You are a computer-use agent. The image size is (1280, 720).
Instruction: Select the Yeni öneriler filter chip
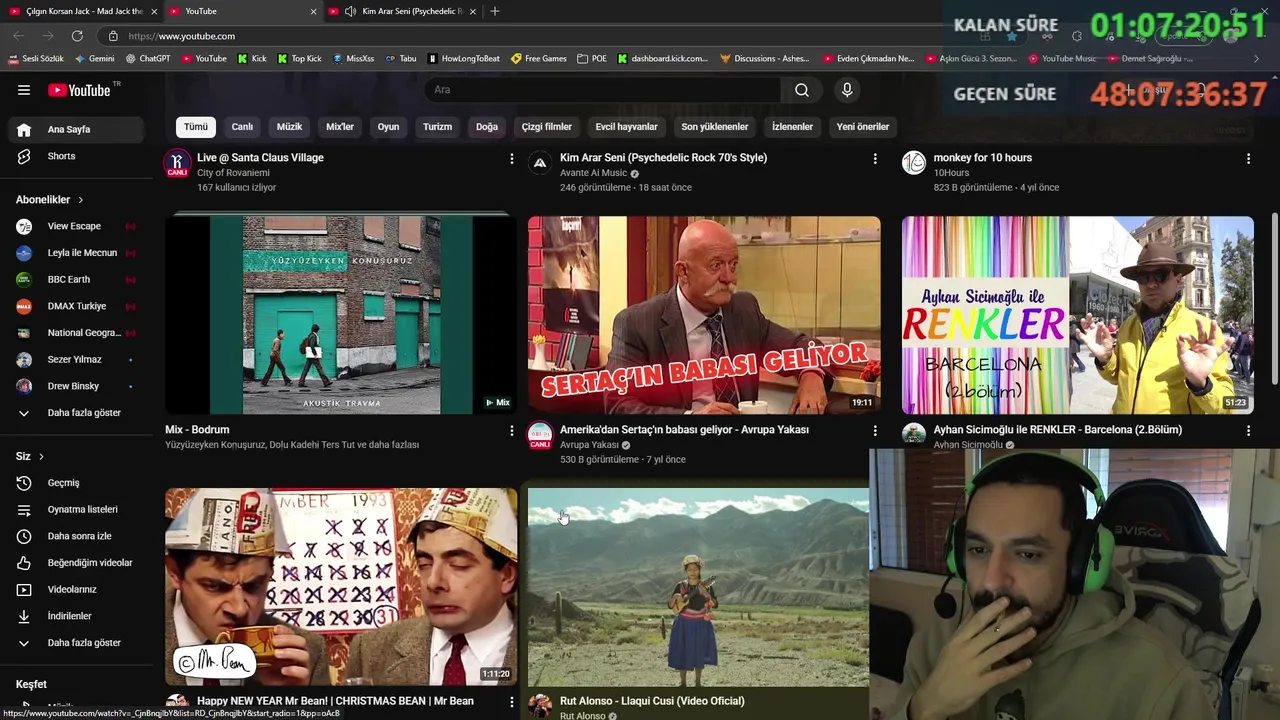863,127
